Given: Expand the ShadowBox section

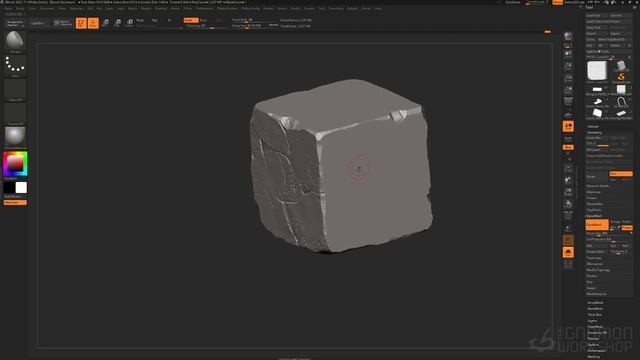Looking at the screenshot, I should click(x=595, y=204).
